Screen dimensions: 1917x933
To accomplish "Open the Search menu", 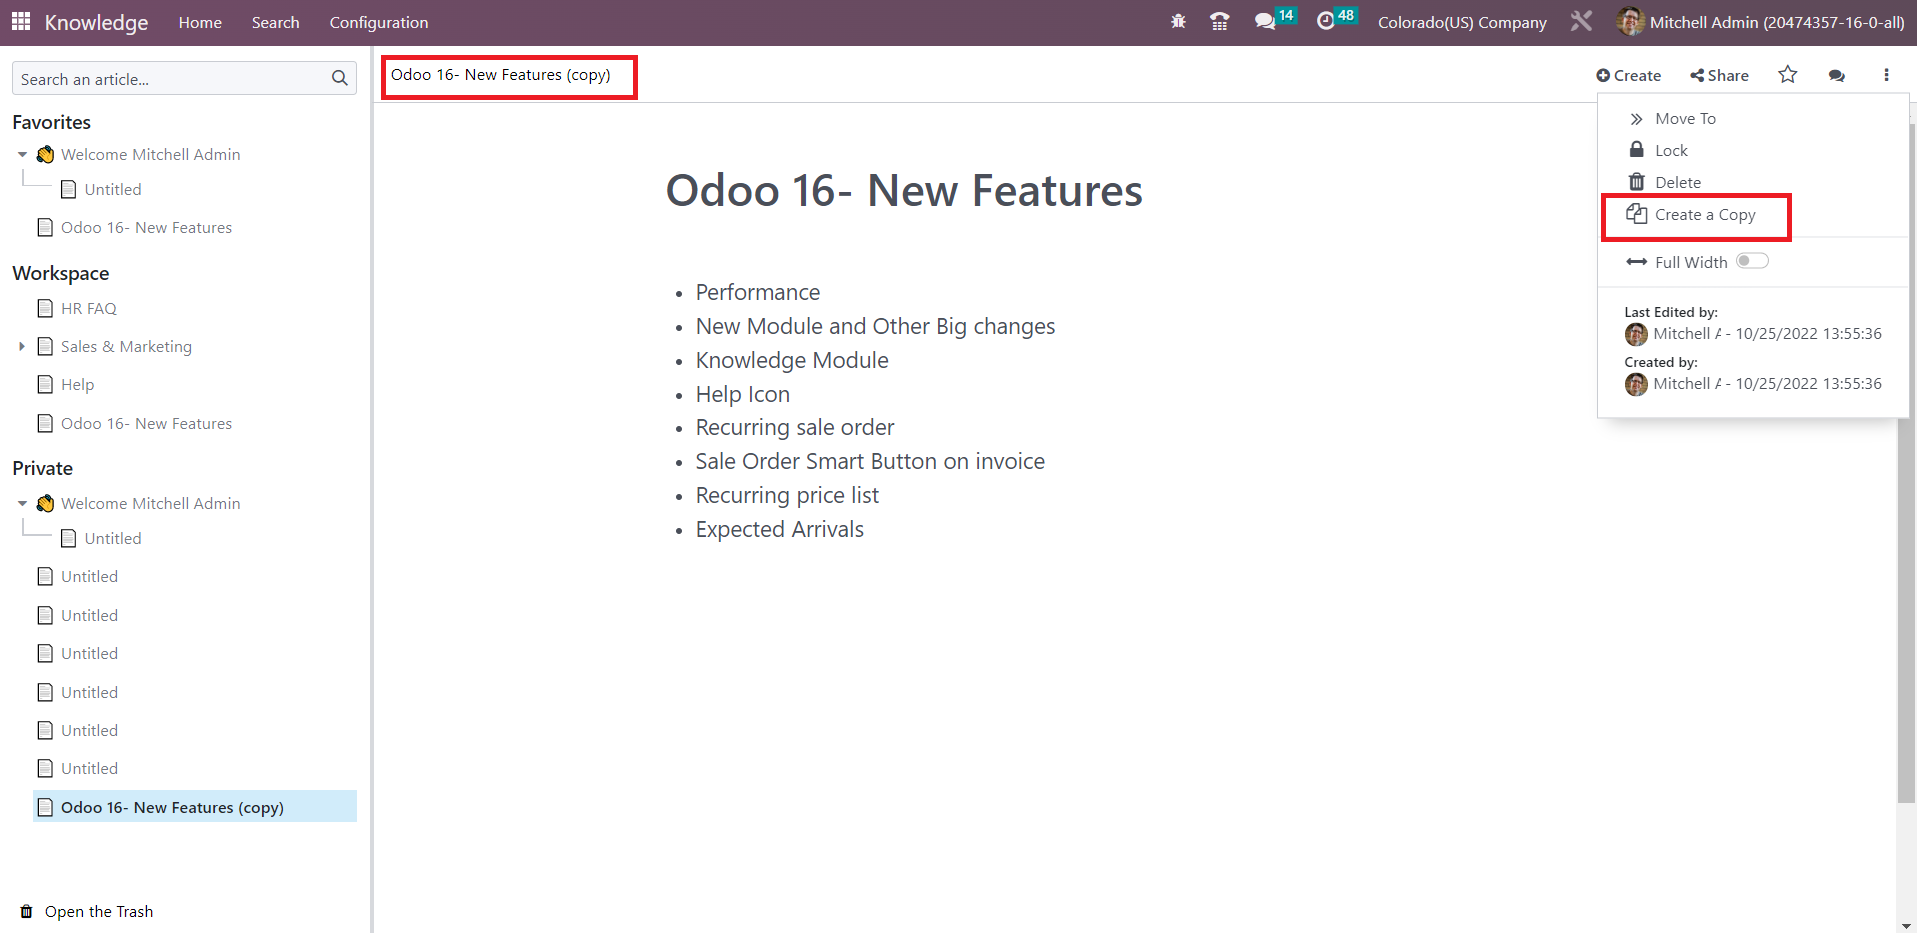I will tap(275, 22).
